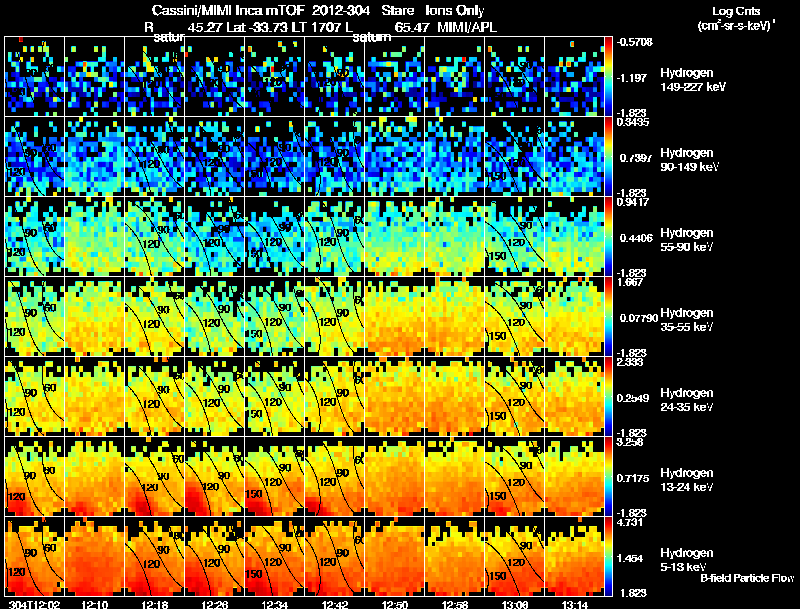The image size is (800, 609).
Task: Click the 0.2549 colorbar value
Action: 634,398
